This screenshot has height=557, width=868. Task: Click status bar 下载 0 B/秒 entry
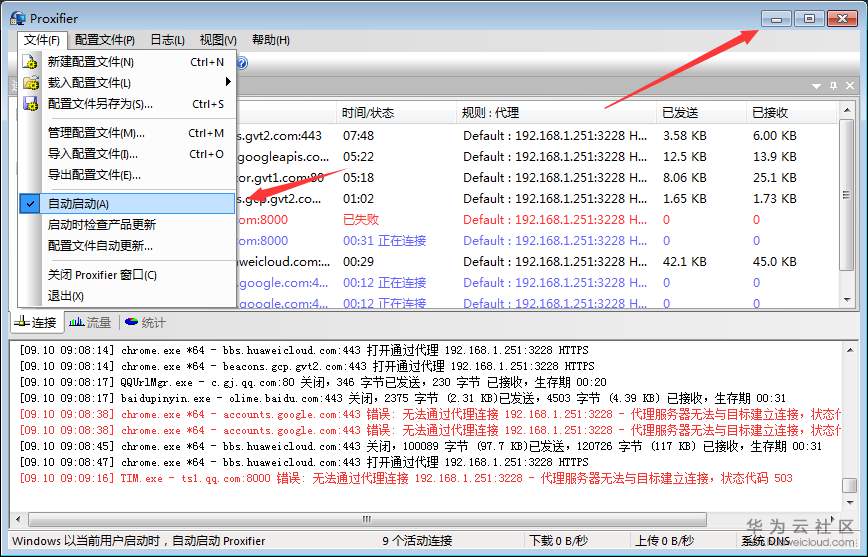(558, 540)
